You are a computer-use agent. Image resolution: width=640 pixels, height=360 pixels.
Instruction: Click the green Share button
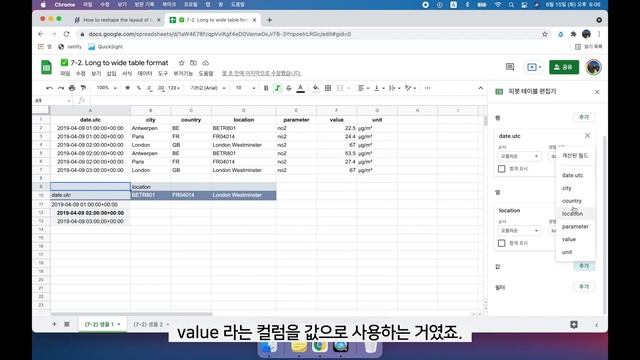[x=564, y=67]
